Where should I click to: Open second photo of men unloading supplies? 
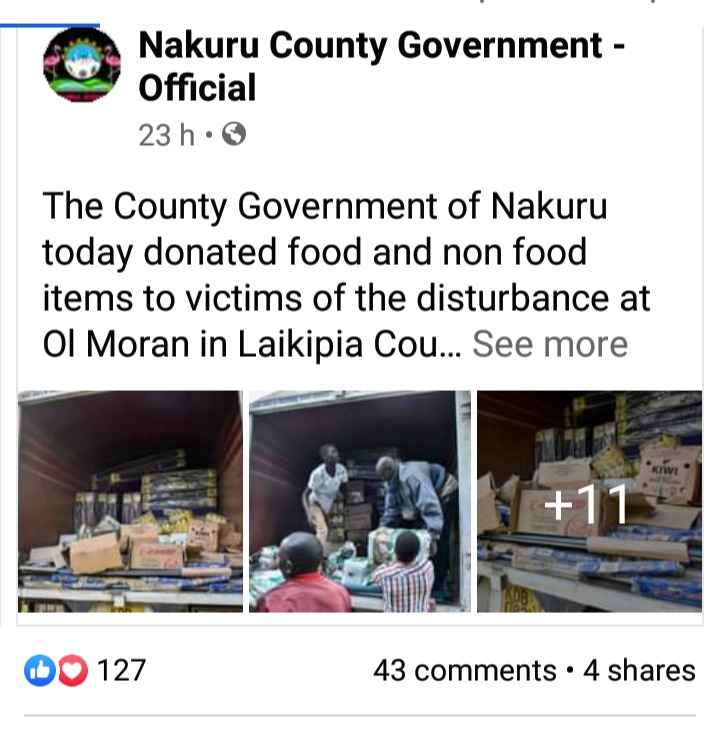click(360, 501)
